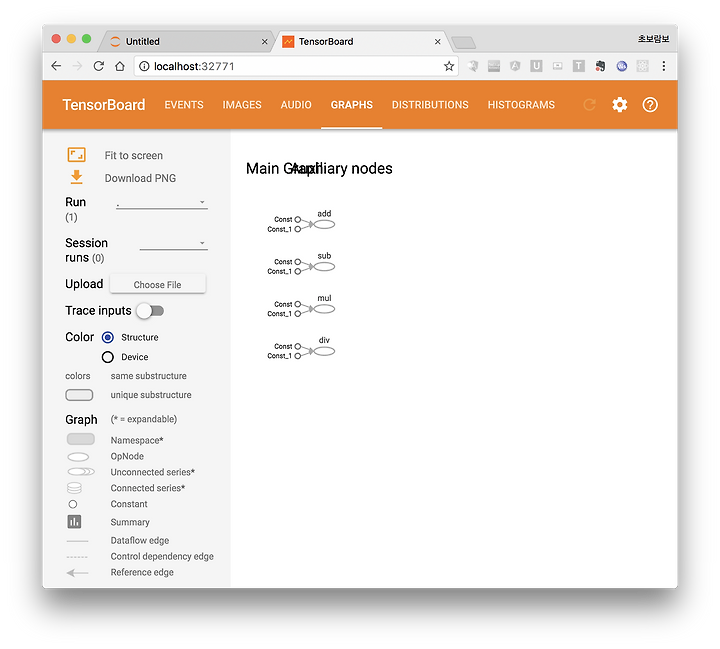The image size is (720, 649).
Task: Open the help question mark icon
Action: click(x=650, y=105)
